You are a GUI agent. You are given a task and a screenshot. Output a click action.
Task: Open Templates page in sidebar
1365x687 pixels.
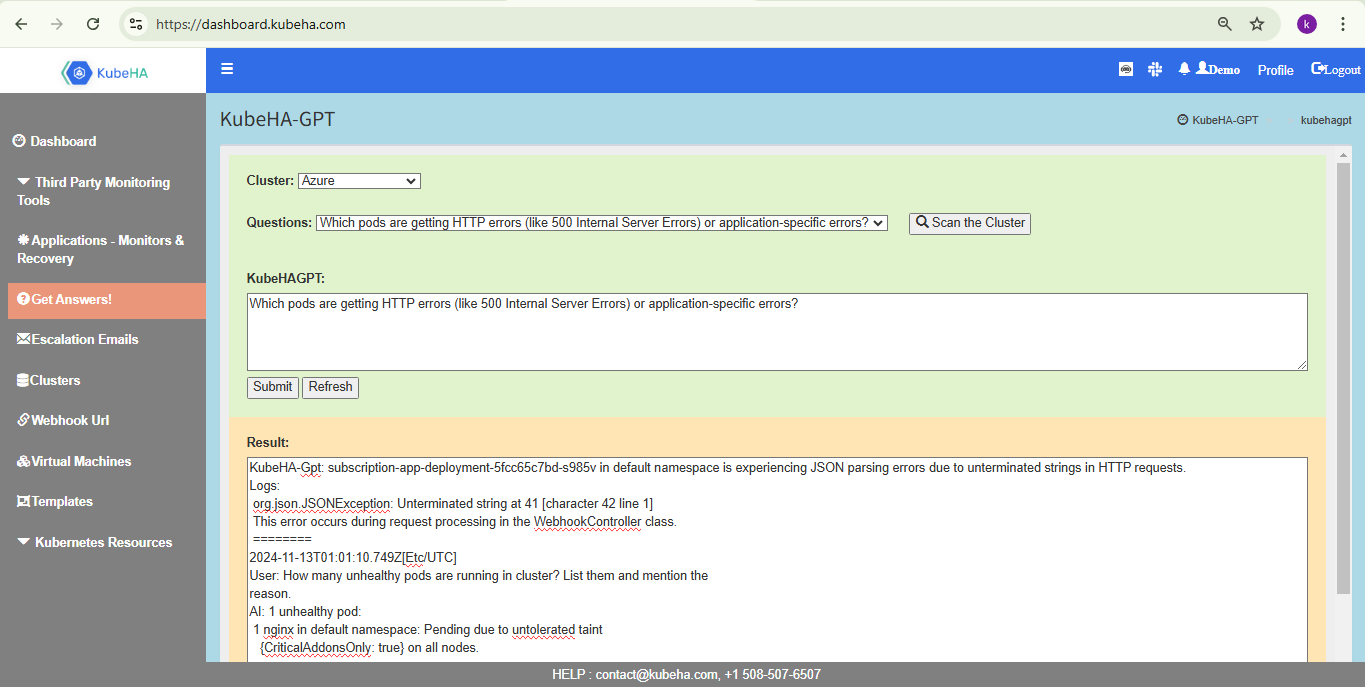coord(54,501)
